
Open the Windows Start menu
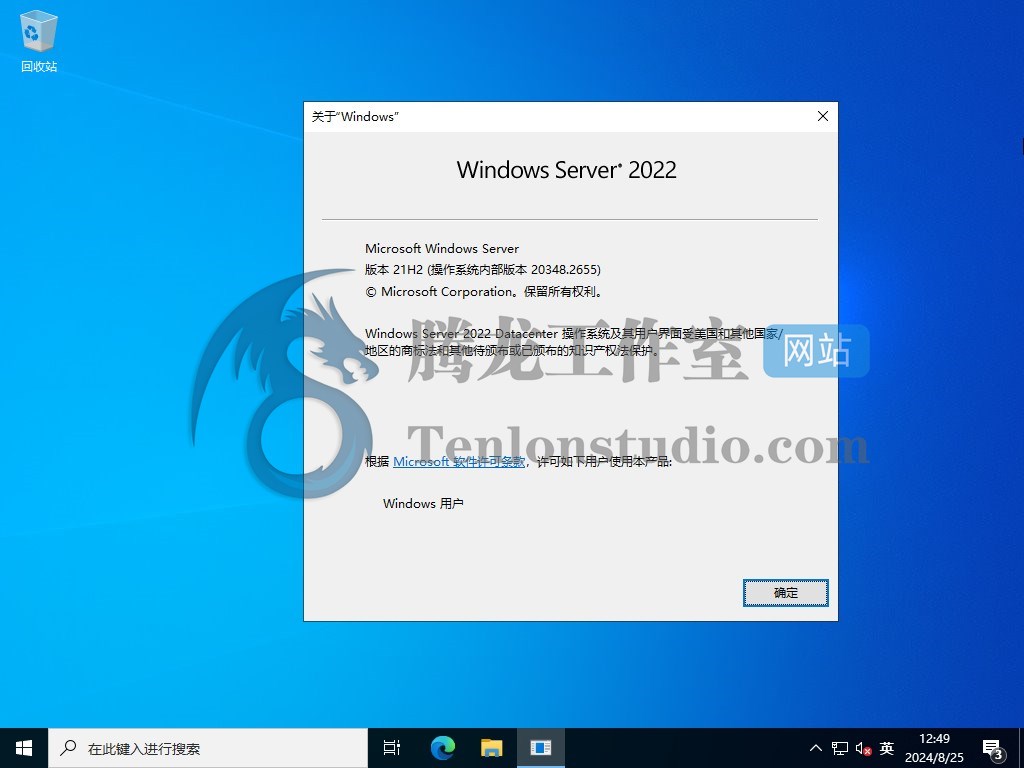click(24, 748)
